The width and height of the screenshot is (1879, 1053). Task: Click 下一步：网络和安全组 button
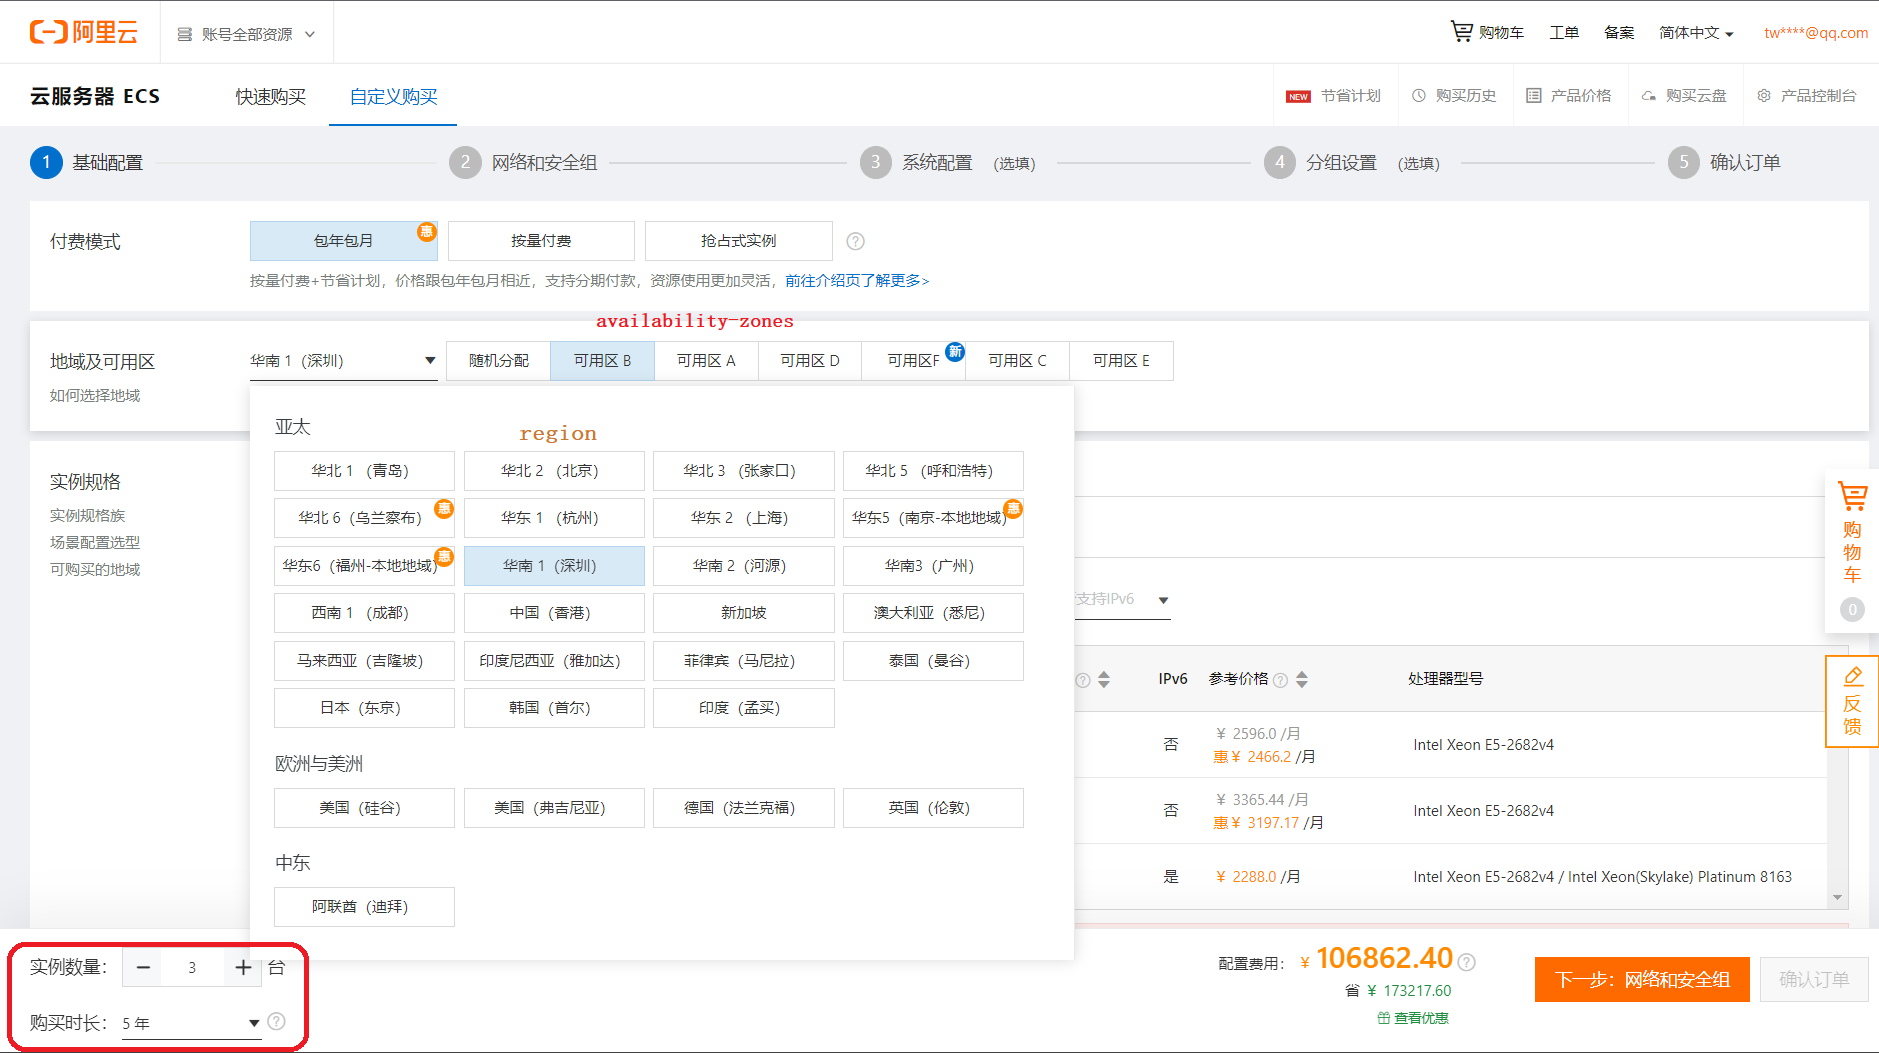(x=1642, y=979)
